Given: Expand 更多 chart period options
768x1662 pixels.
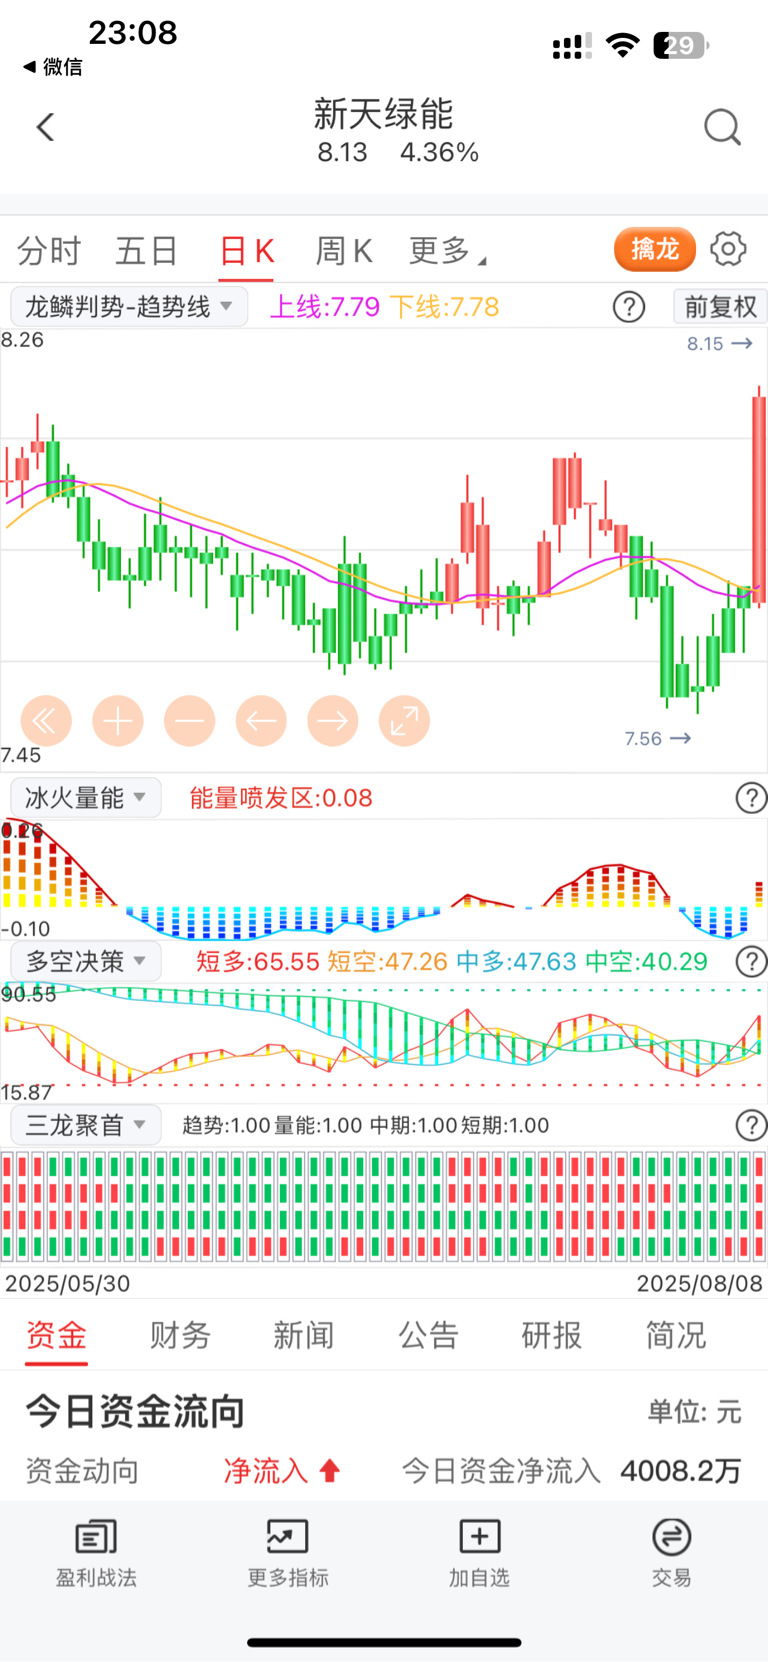Looking at the screenshot, I should 447,250.
